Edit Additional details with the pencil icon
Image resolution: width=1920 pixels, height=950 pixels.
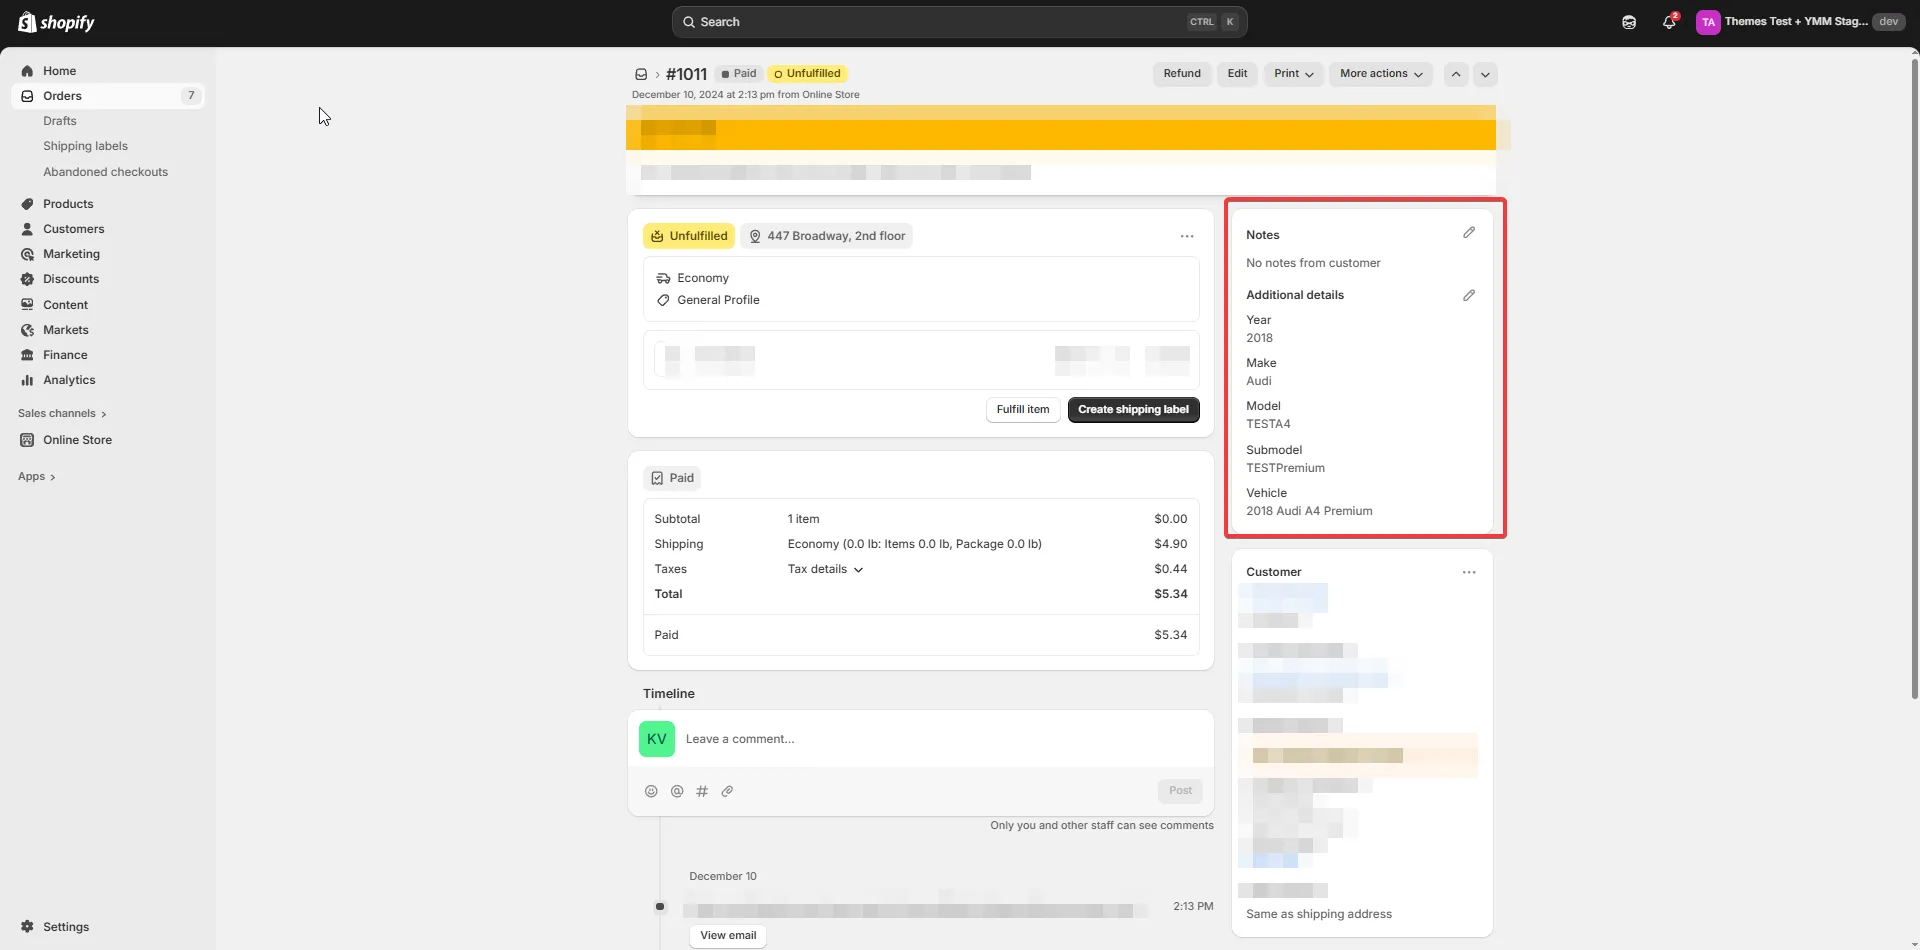coord(1468,296)
